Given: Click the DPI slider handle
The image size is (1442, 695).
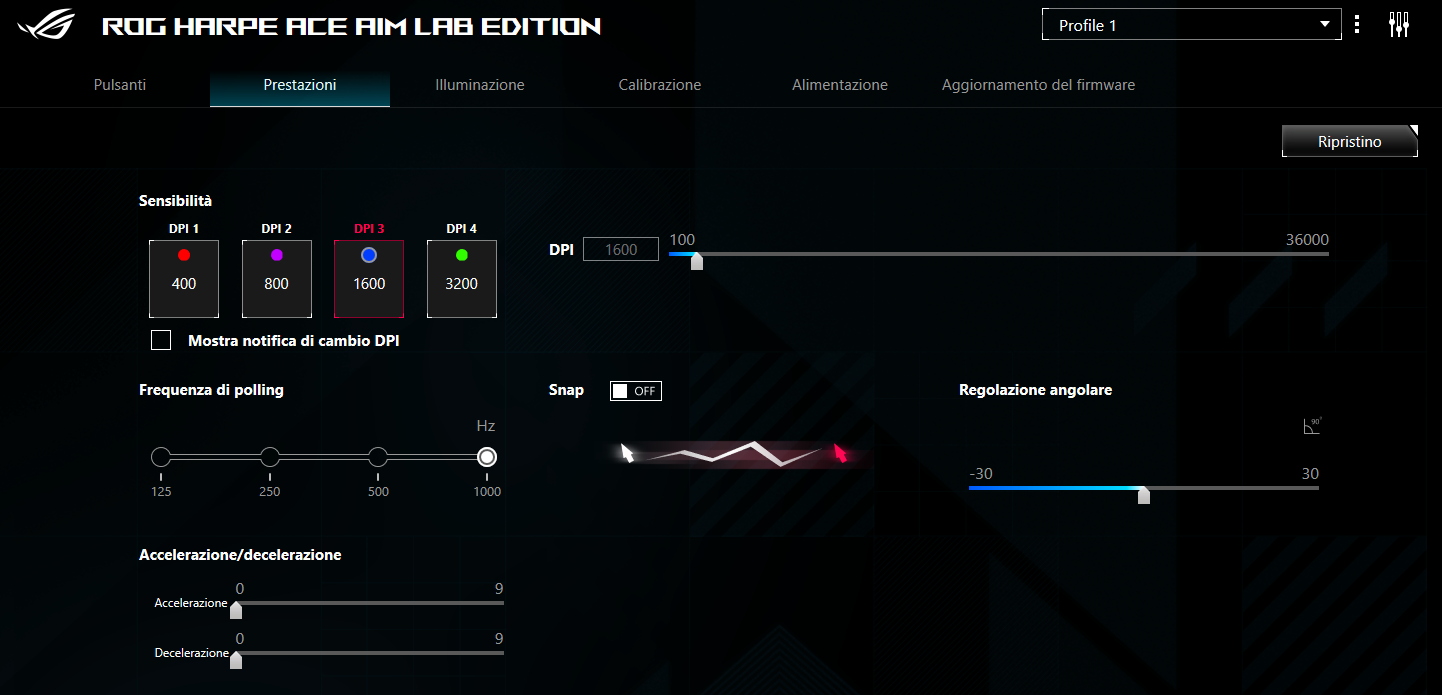Looking at the screenshot, I should pos(697,261).
